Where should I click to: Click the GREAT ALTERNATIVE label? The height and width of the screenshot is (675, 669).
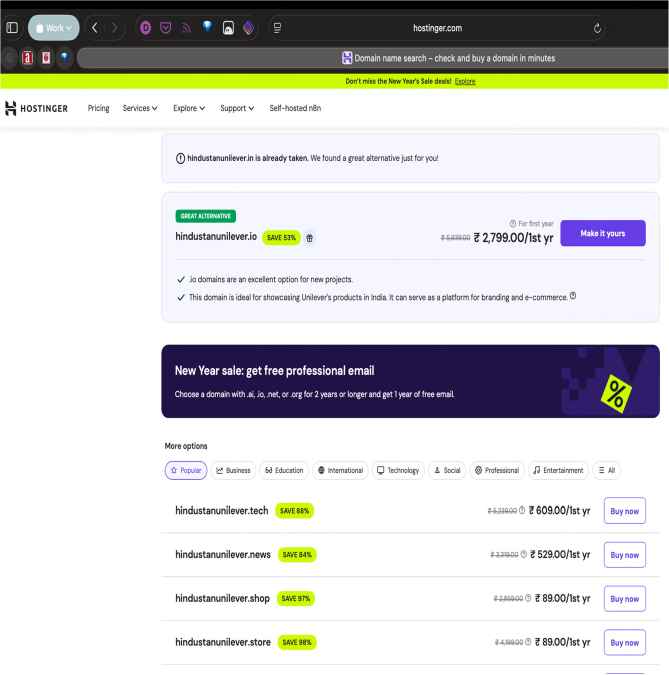click(x=205, y=216)
